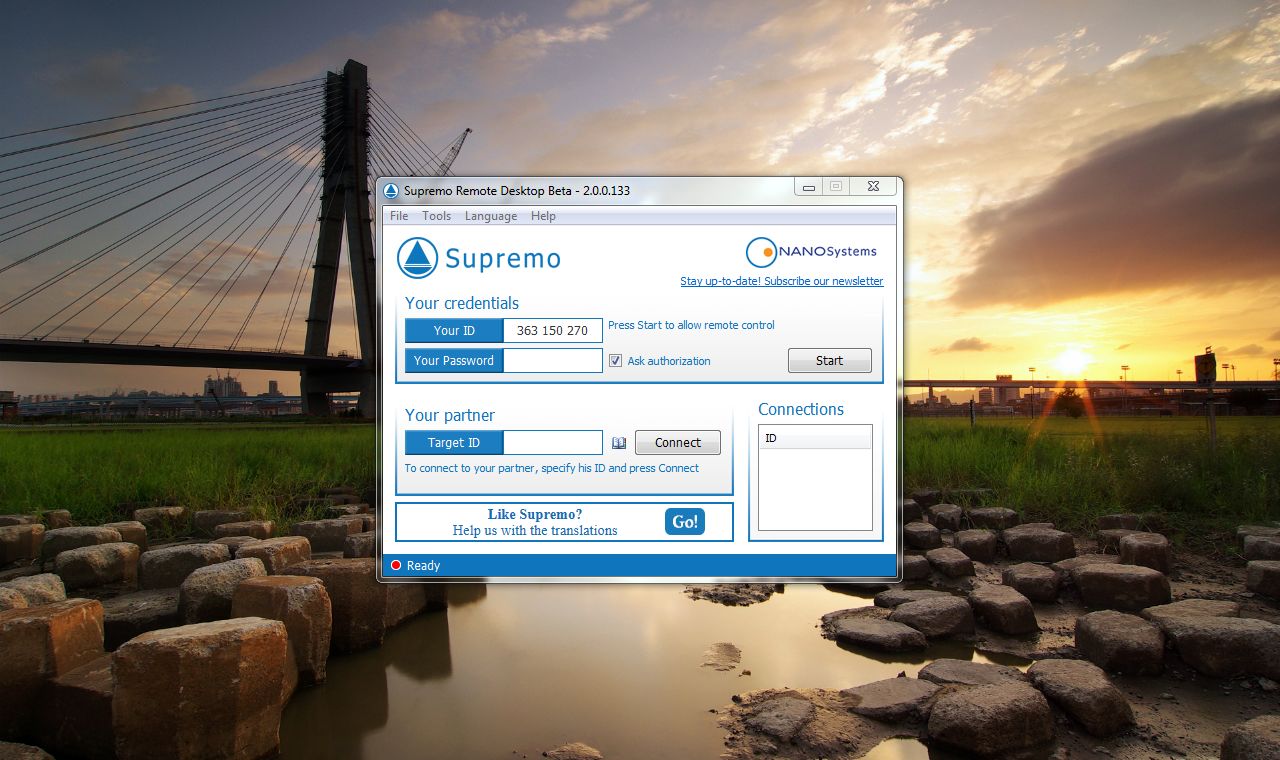The height and width of the screenshot is (760, 1280).
Task: Click the Connect button
Action: [x=678, y=443]
